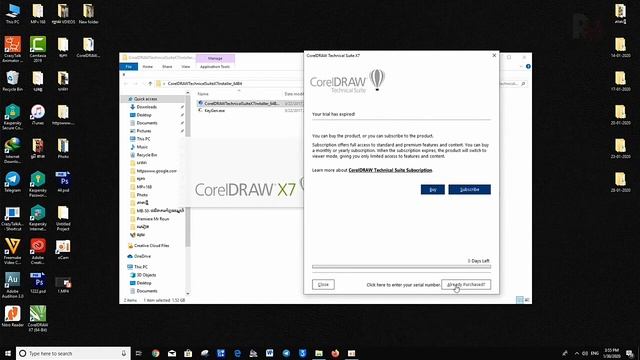The image size is (640, 360).
Task: Click the Explorer help icon
Action: (528, 67)
